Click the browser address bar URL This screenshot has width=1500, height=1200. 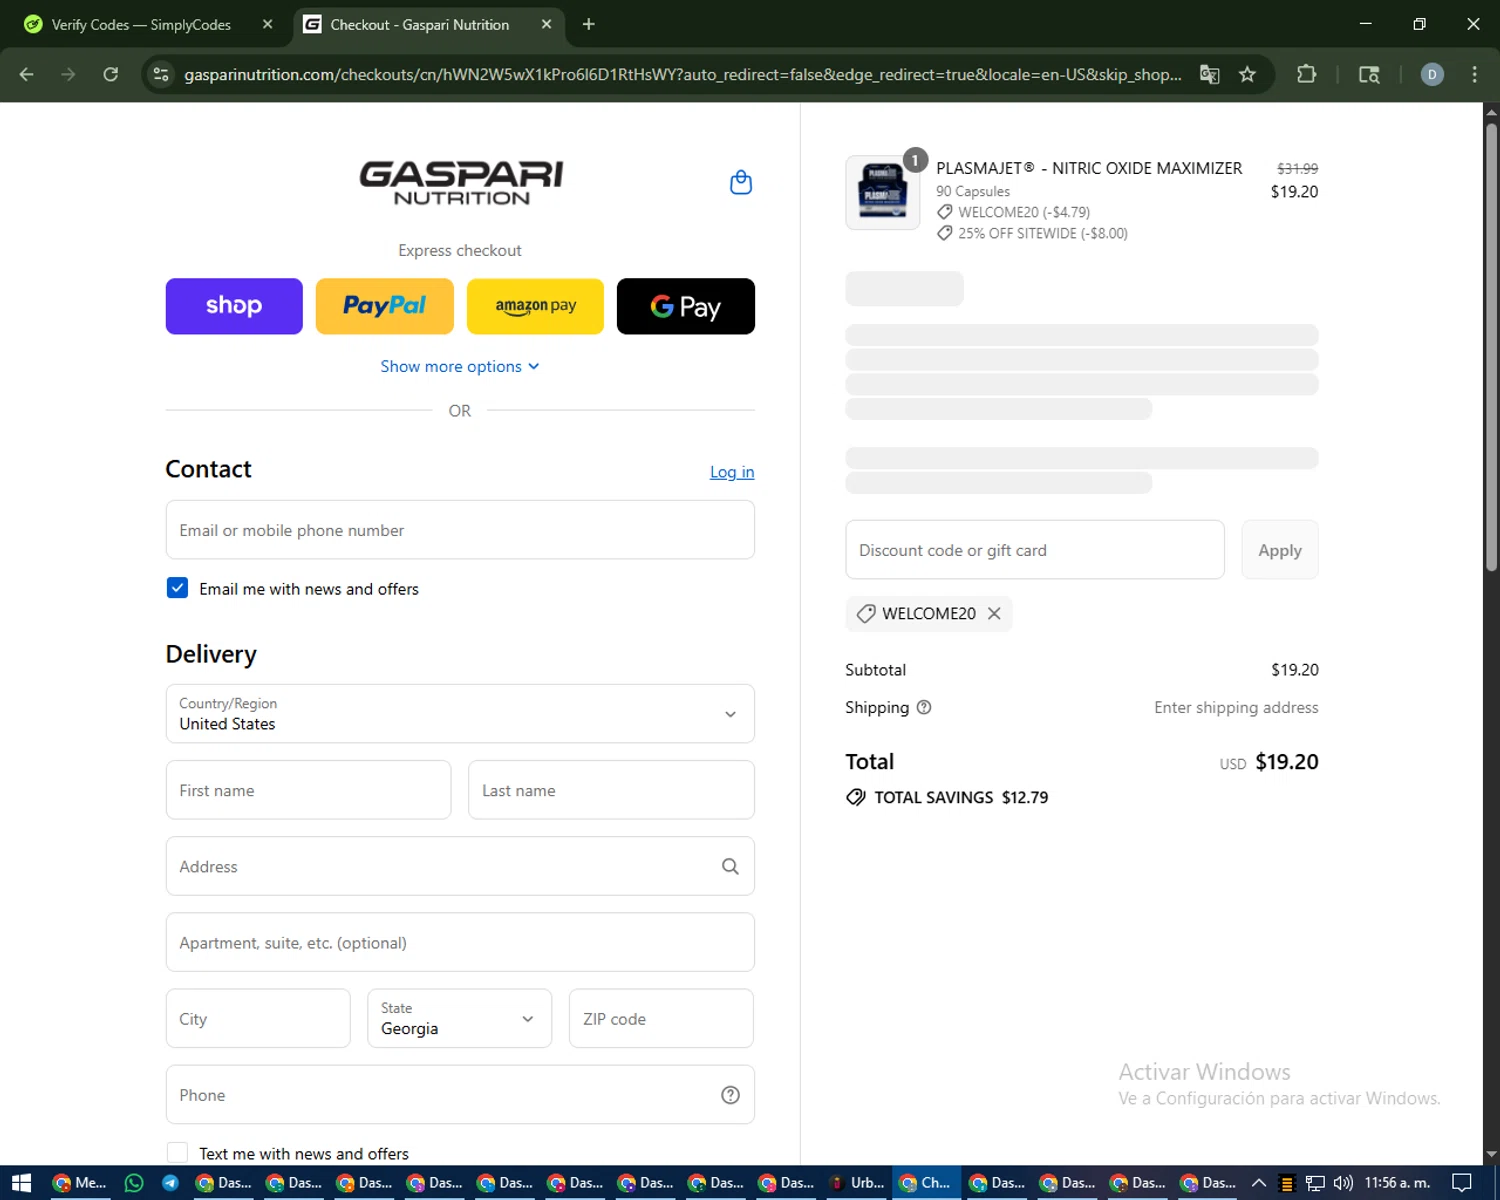coord(682,75)
